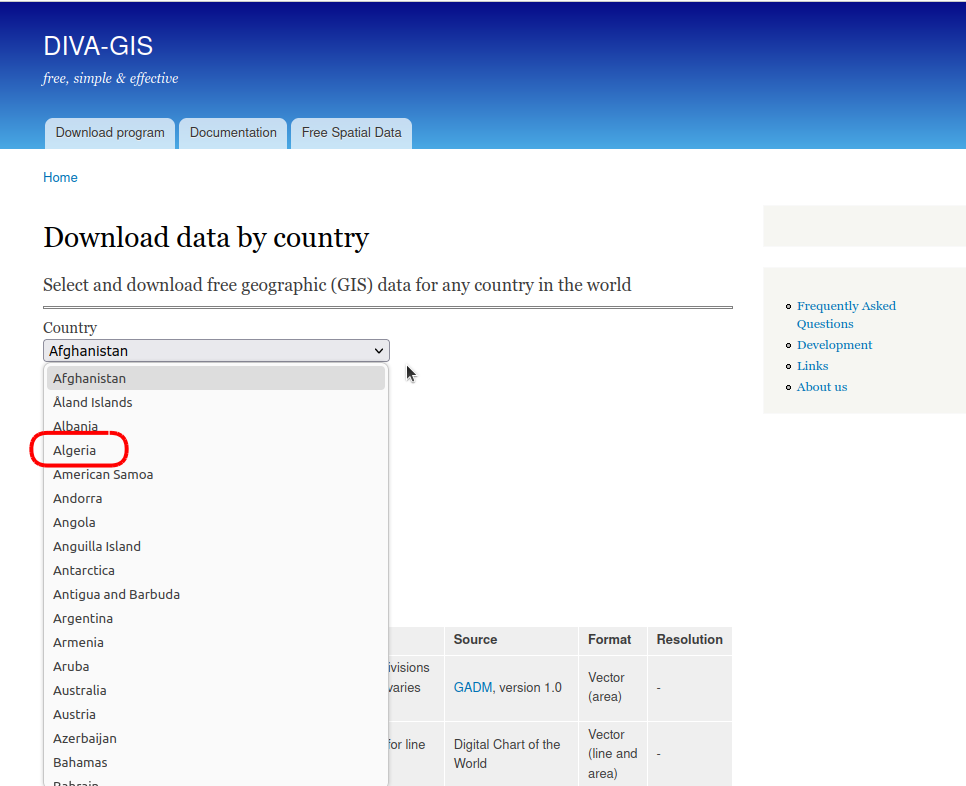Screen dimensions: 966x786
Task: Click the Digital Chart of the World cell
Action: click(511, 754)
